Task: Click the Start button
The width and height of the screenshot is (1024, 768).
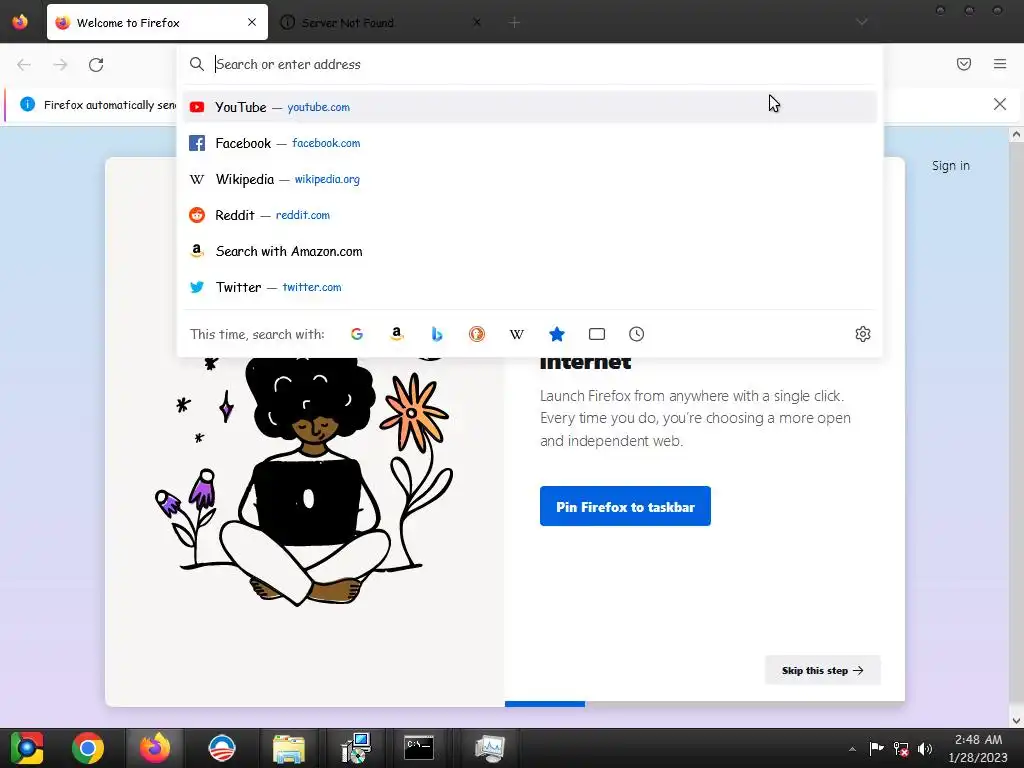Action: pos(27,748)
